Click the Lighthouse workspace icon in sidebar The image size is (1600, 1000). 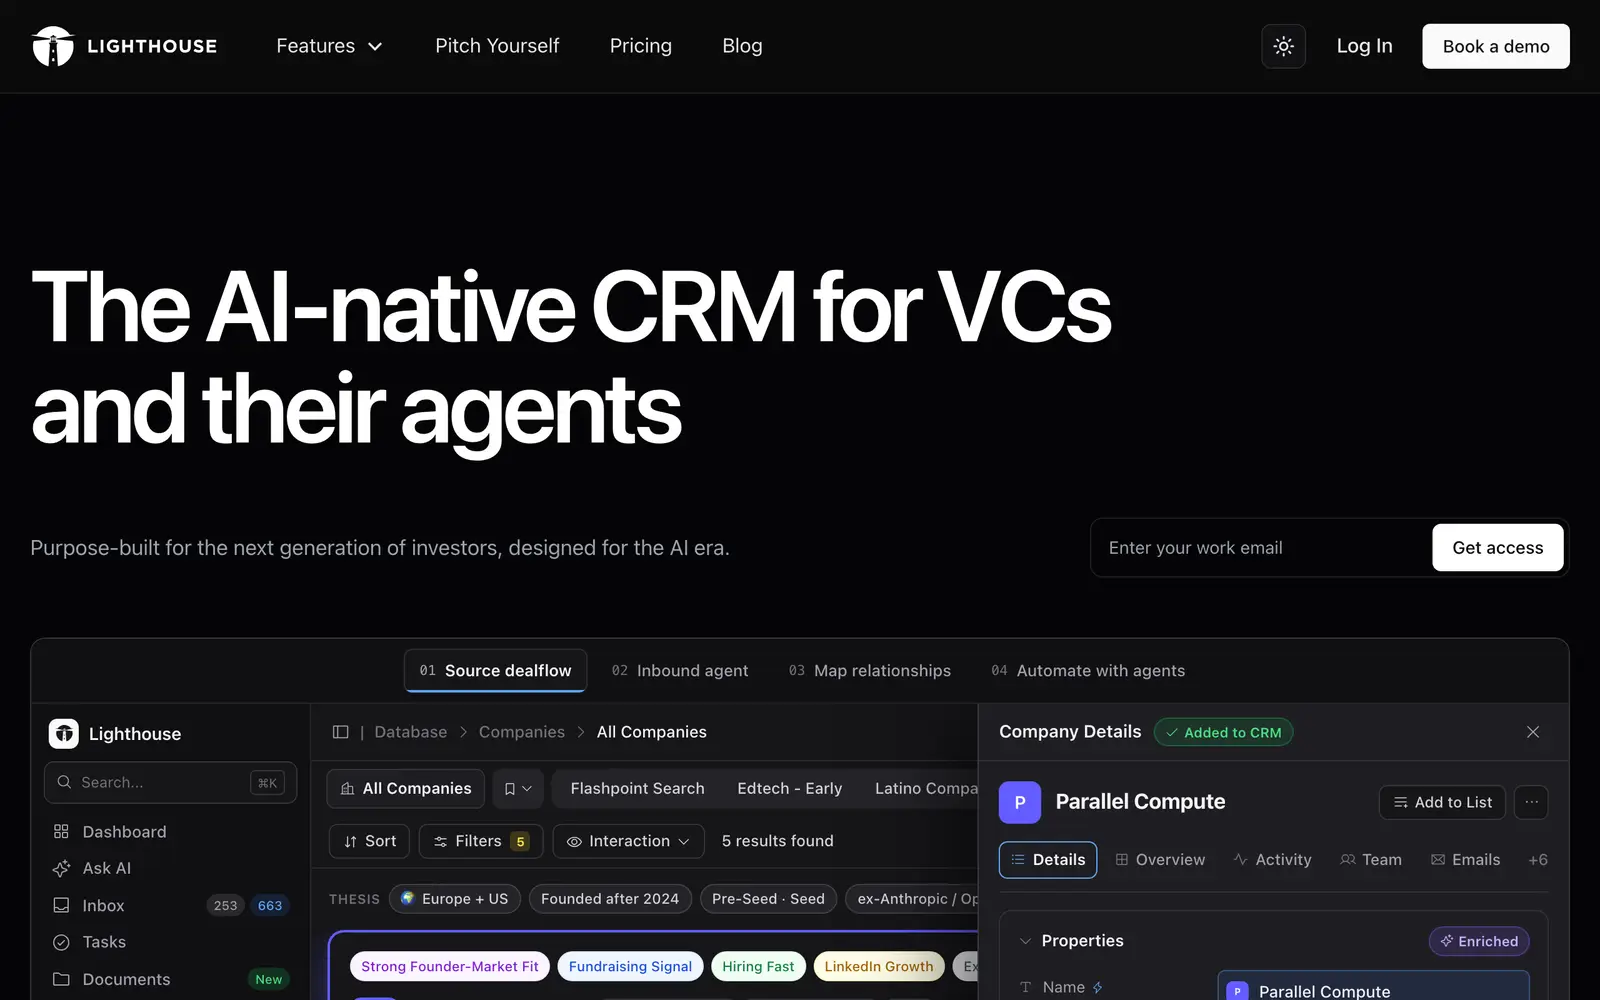pyautogui.click(x=64, y=733)
